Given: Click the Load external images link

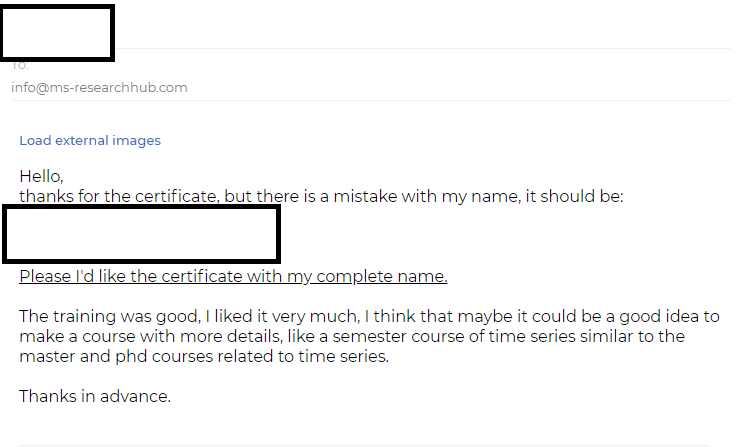Looking at the screenshot, I should point(90,140).
